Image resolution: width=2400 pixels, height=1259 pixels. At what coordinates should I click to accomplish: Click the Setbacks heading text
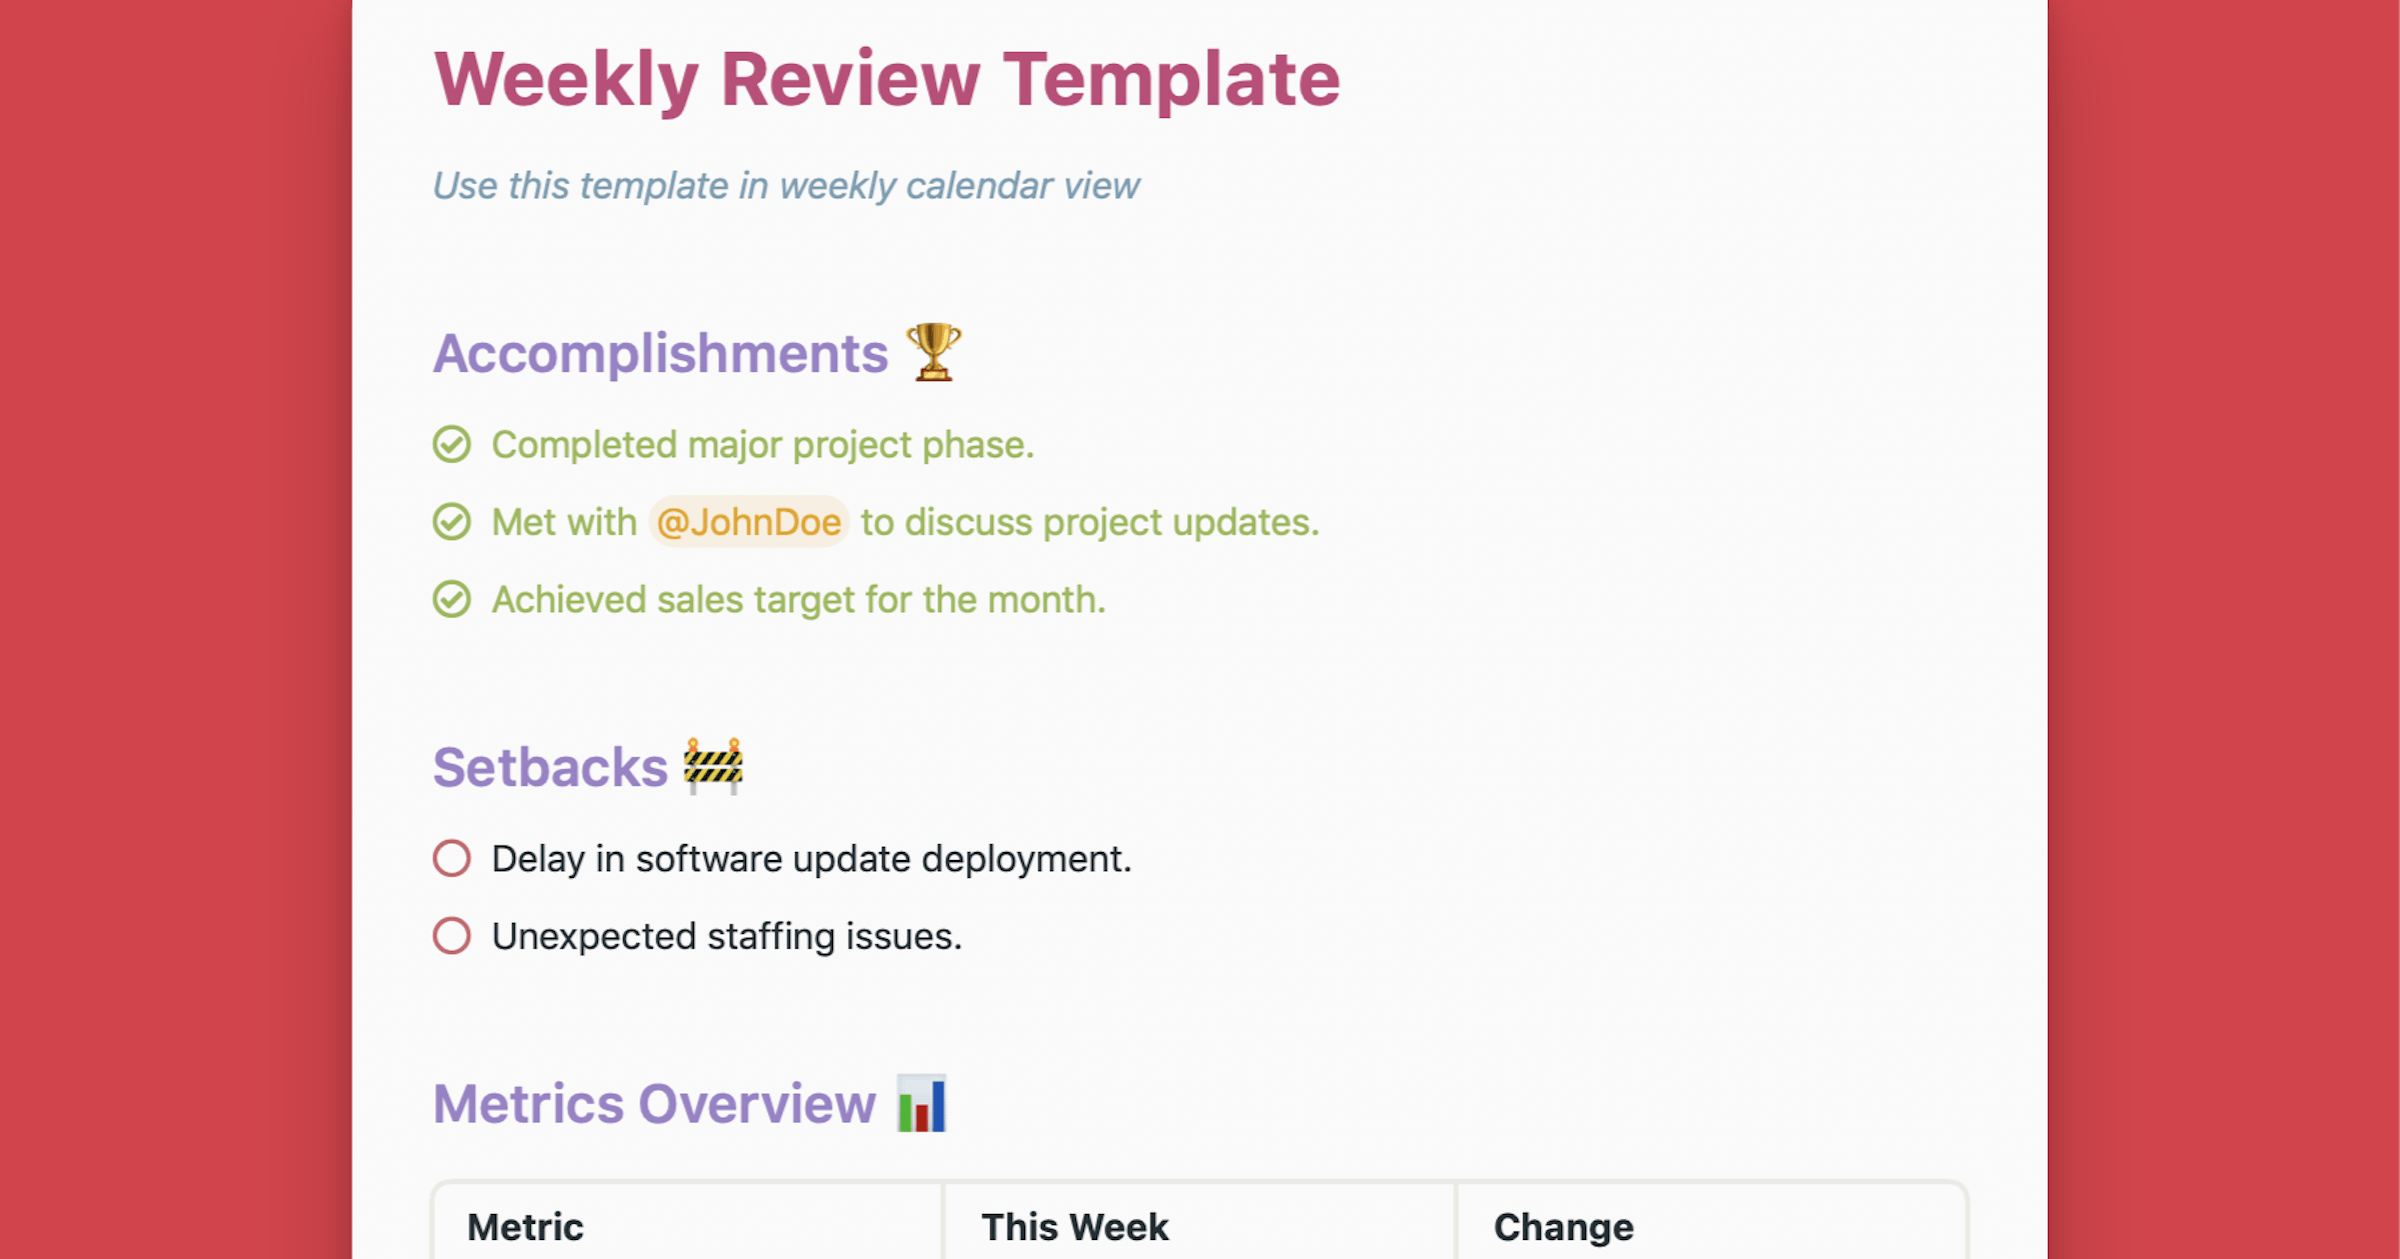[x=550, y=767]
